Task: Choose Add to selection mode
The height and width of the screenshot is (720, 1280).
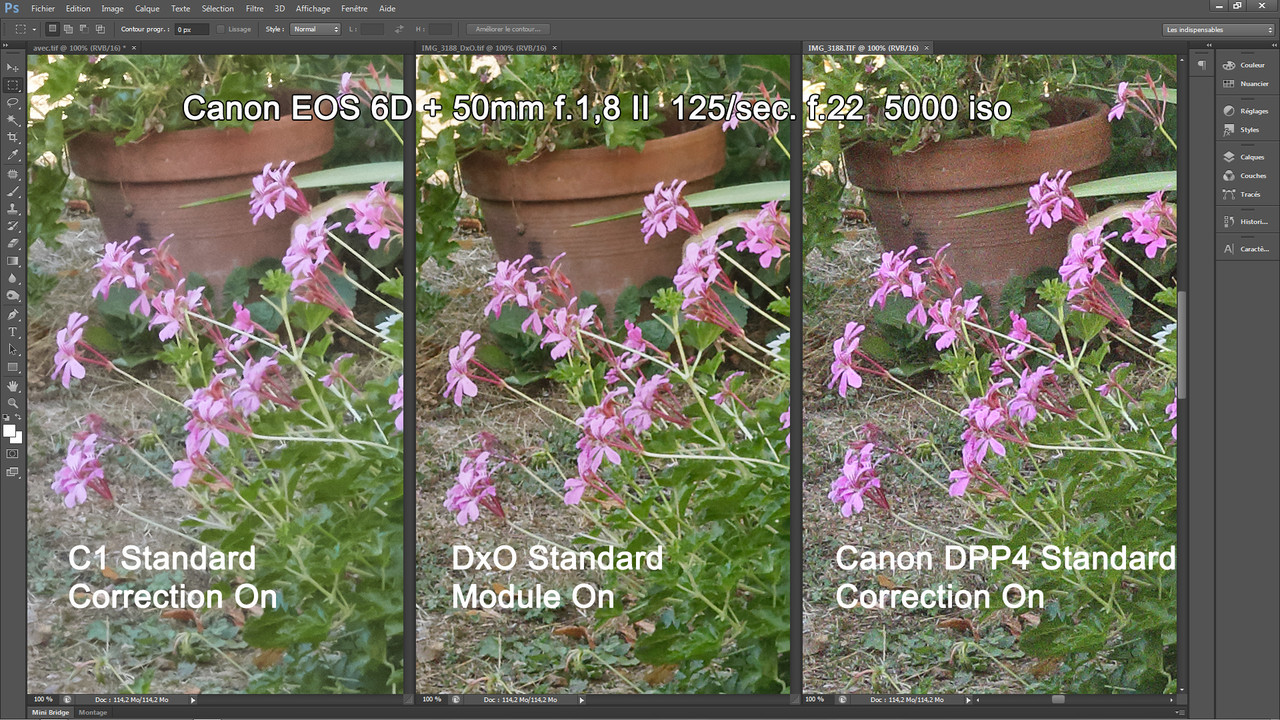Action: tap(68, 29)
